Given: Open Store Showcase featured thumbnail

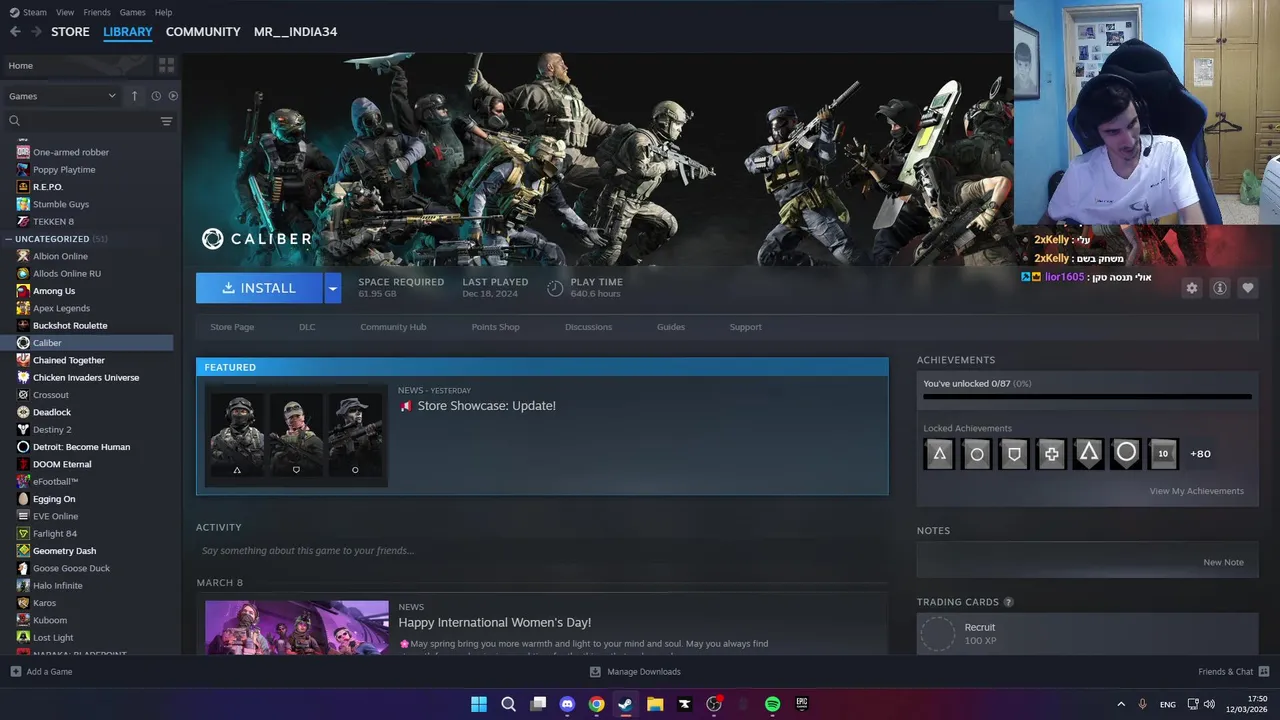Looking at the screenshot, I should (296, 435).
